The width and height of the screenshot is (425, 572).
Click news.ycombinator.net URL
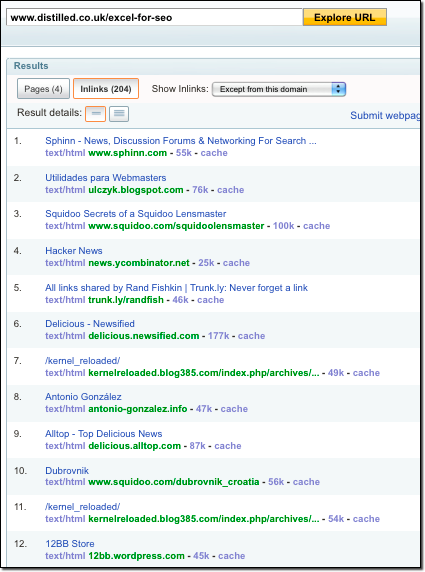(139, 263)
